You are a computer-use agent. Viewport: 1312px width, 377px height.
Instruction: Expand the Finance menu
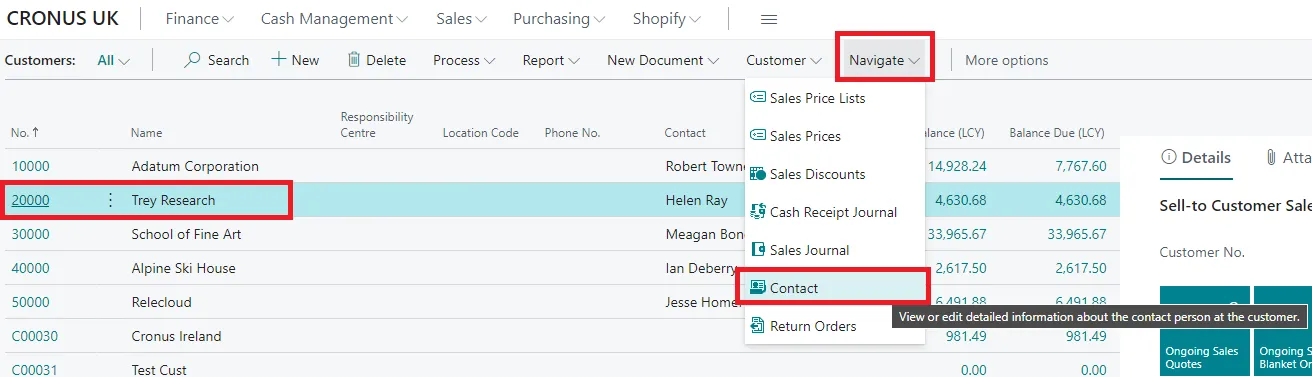pos(200,19)
